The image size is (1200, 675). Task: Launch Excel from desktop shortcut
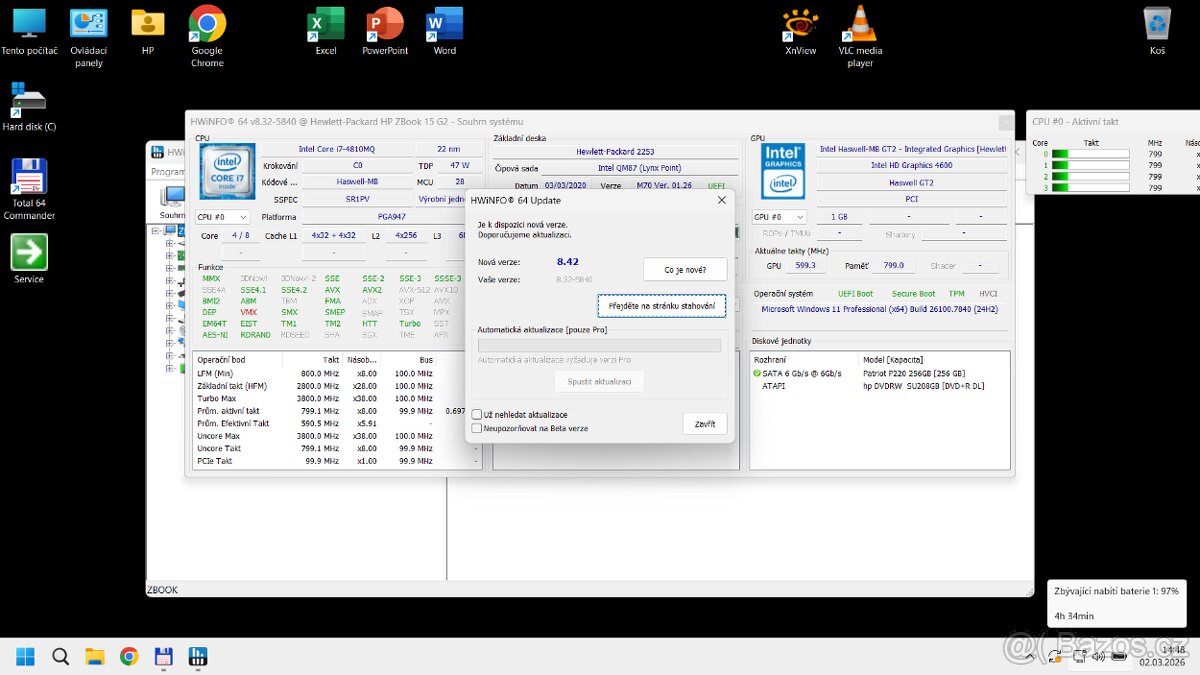pos(326,31)
